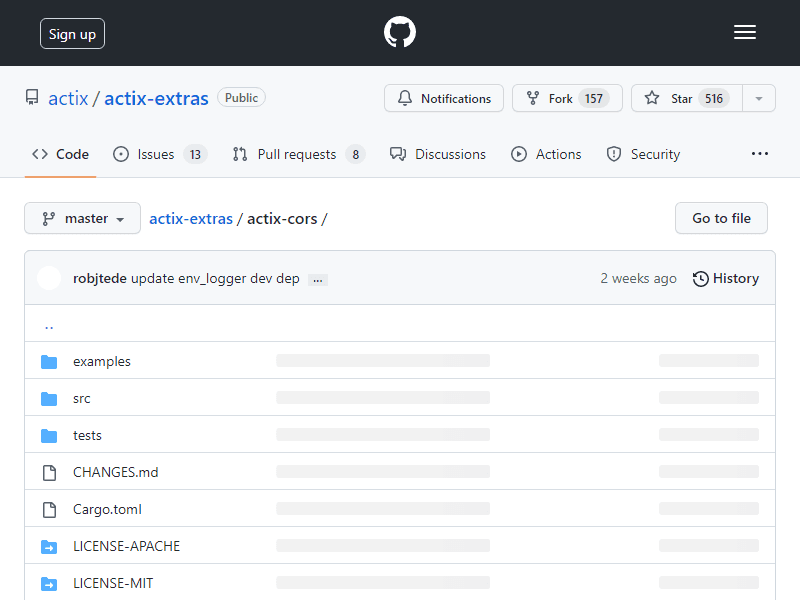Click robjtede's avatar in commit row

(49, 279)
